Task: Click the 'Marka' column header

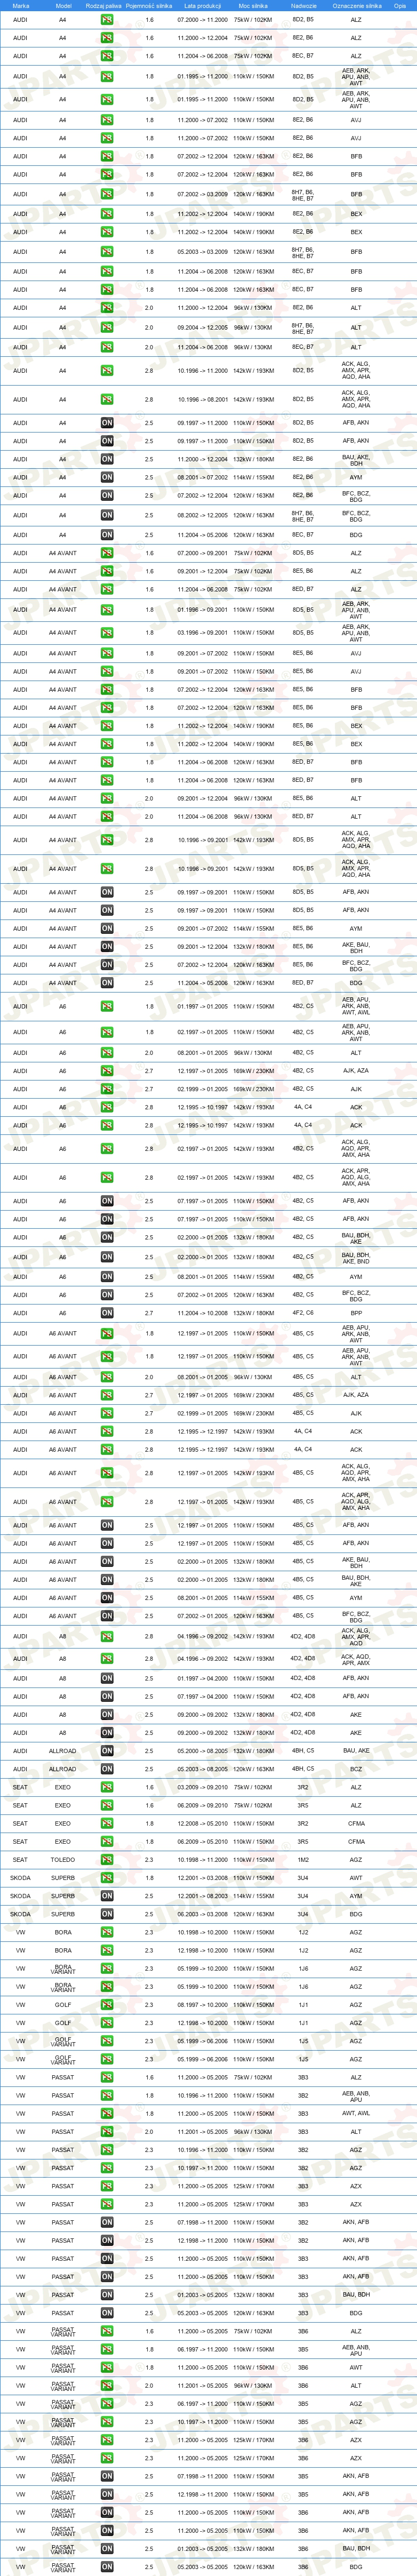Action: tap(20, 5)
